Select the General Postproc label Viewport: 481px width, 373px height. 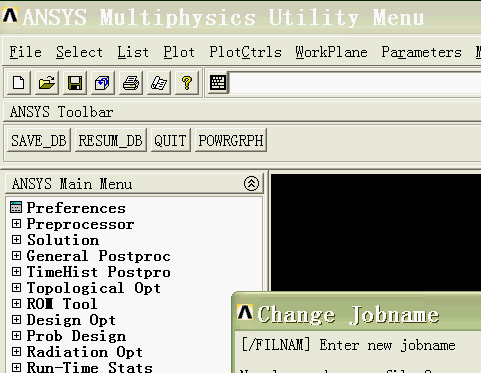point(99,256)
